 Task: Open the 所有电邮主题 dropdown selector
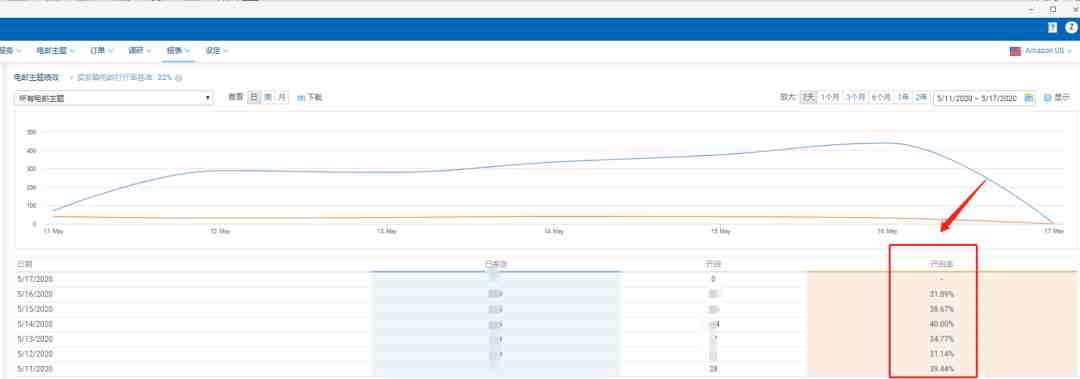tap(114, 99)
